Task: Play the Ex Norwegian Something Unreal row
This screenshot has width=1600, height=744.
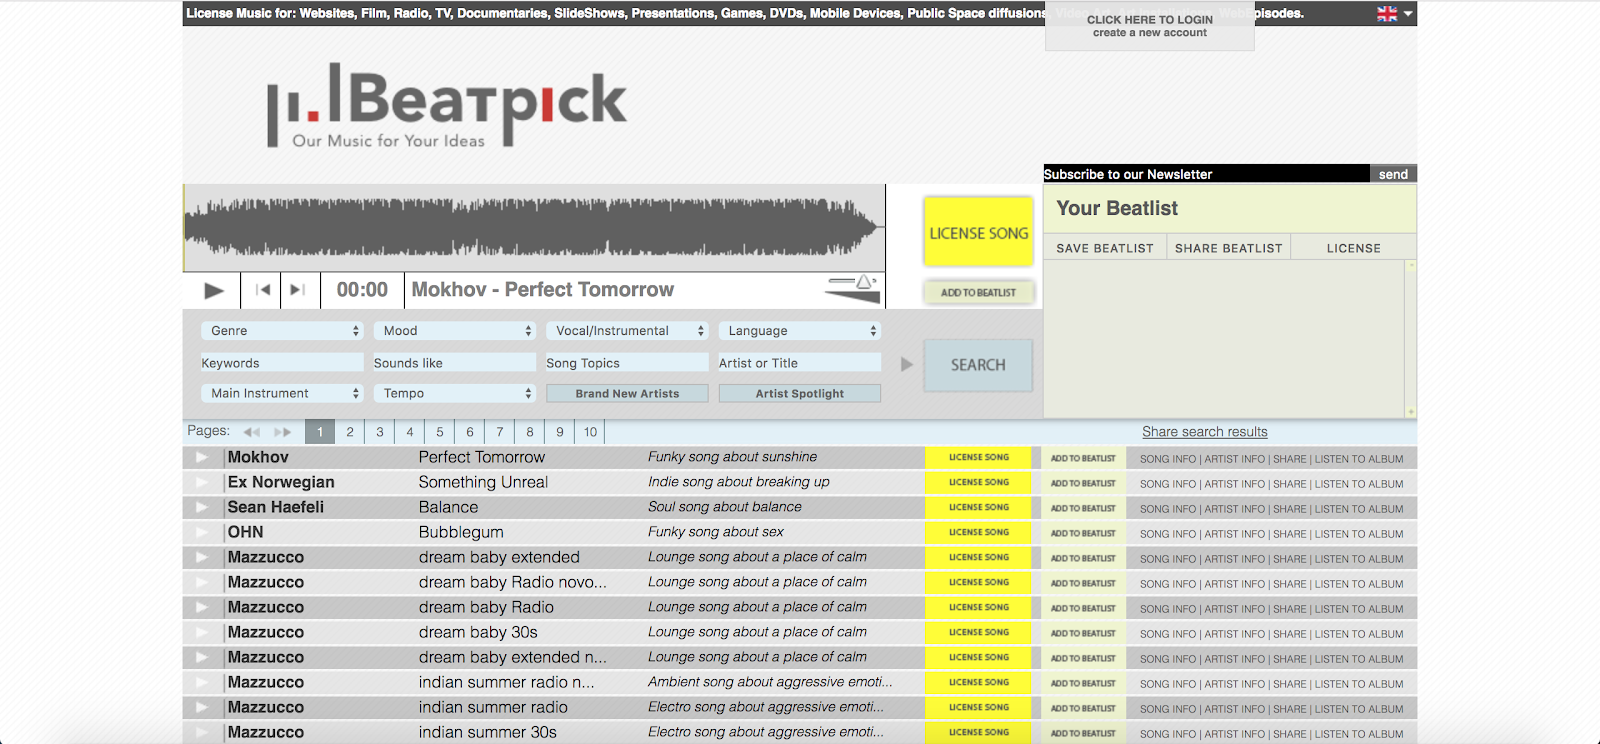Action: (x=202, y=482)
